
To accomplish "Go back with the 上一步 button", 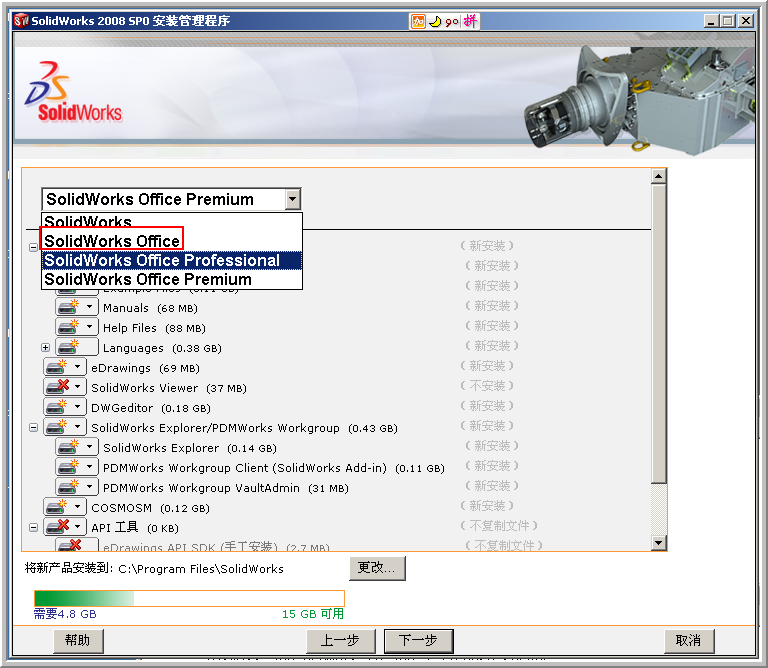I will (340, 641).
